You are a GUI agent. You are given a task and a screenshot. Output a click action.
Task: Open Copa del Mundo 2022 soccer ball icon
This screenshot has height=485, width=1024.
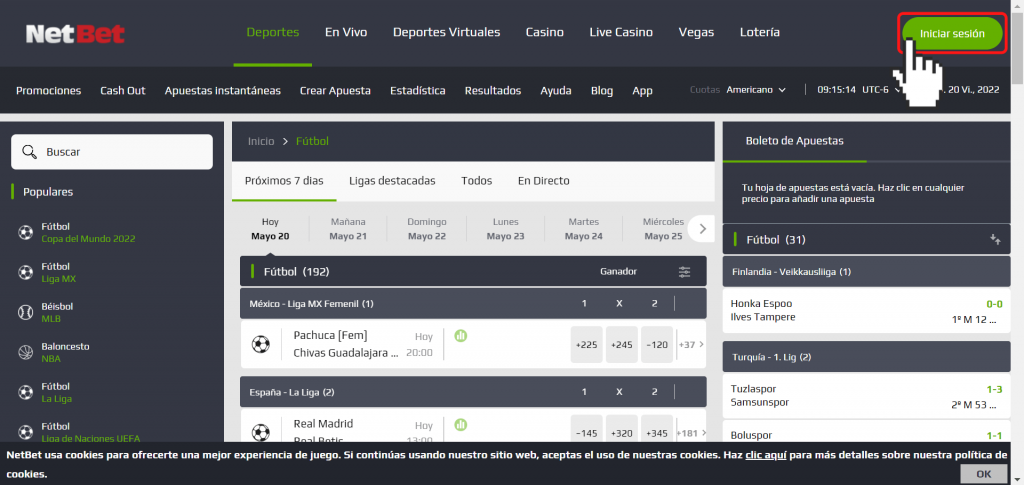(x=25, y=232)
